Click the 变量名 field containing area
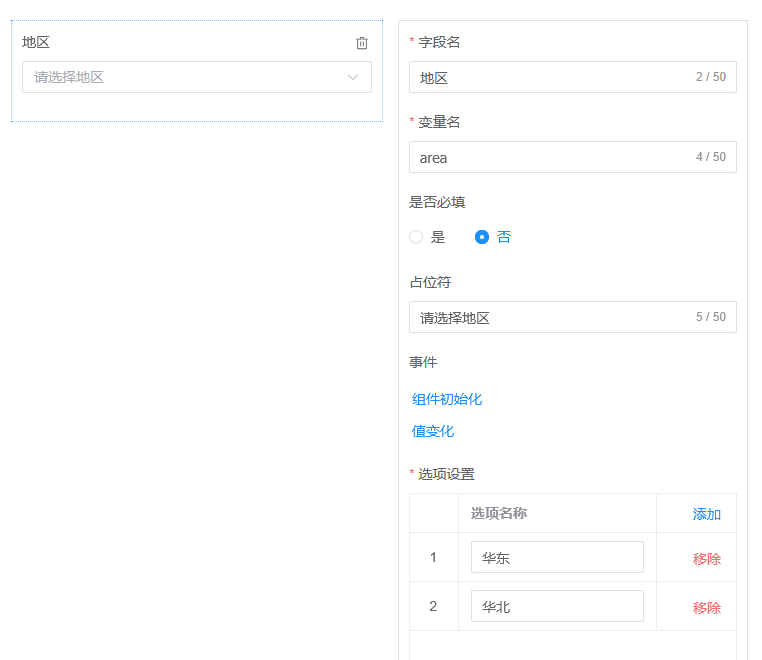The height and width of the screenshot is (660, 762). click(550, 157)
